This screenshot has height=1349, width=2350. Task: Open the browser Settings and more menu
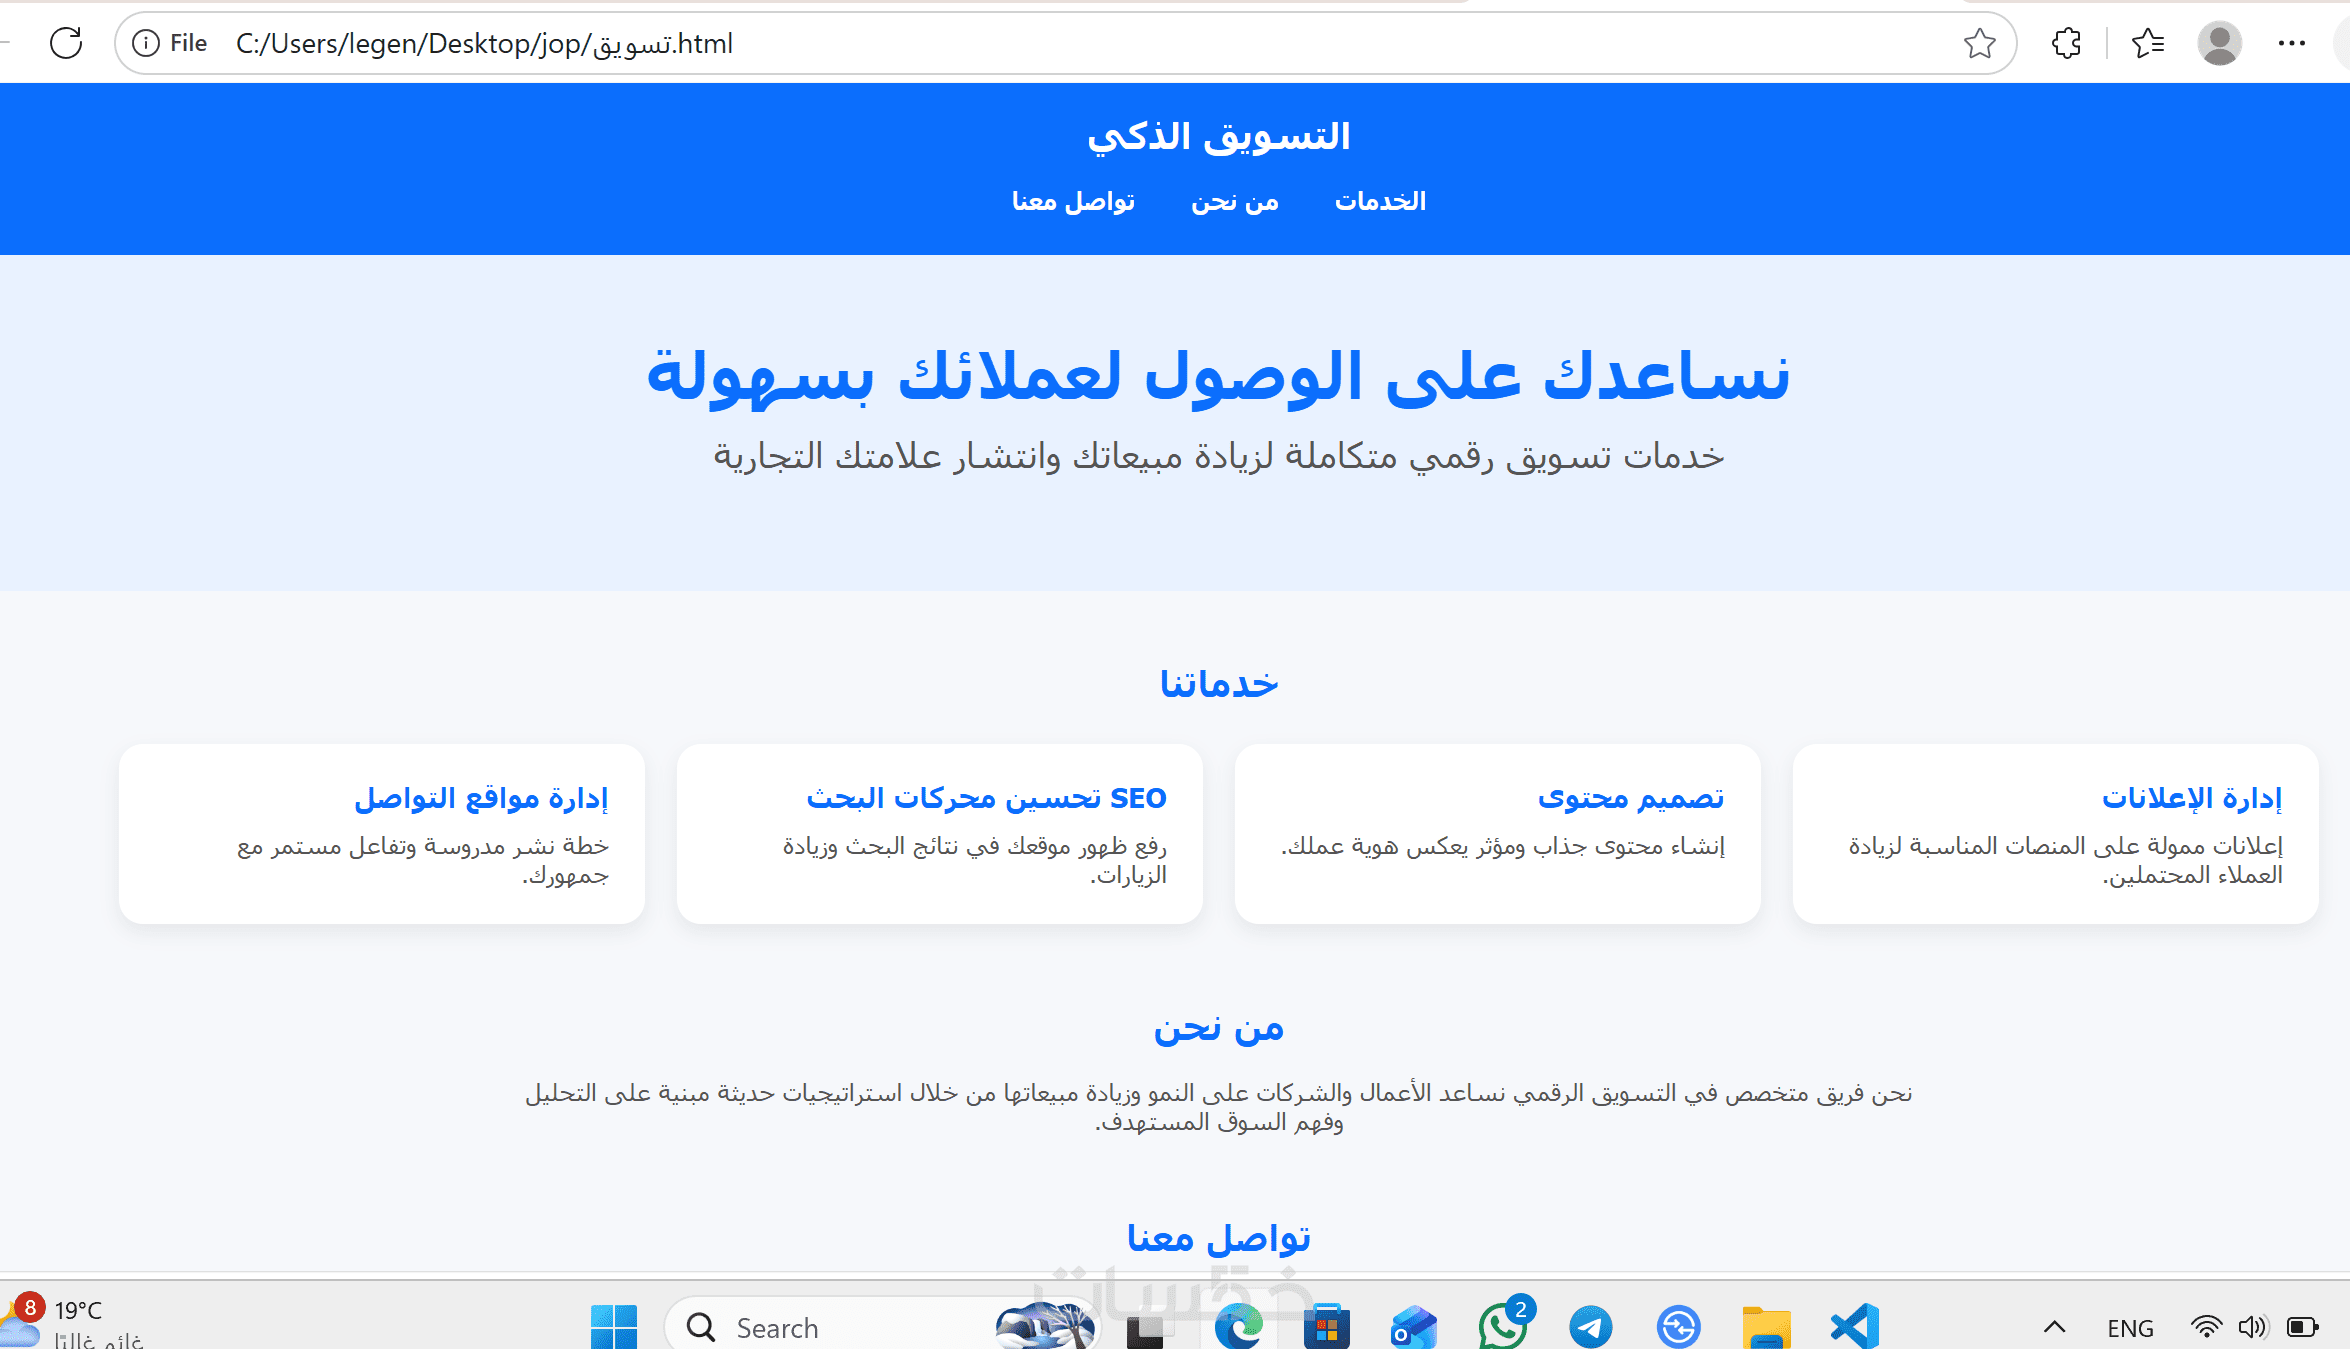coord(2291,43)
